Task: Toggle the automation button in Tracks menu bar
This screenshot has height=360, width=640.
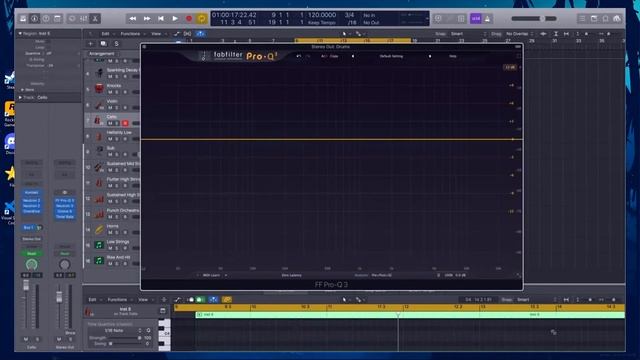Action: [x=177, y=34]
